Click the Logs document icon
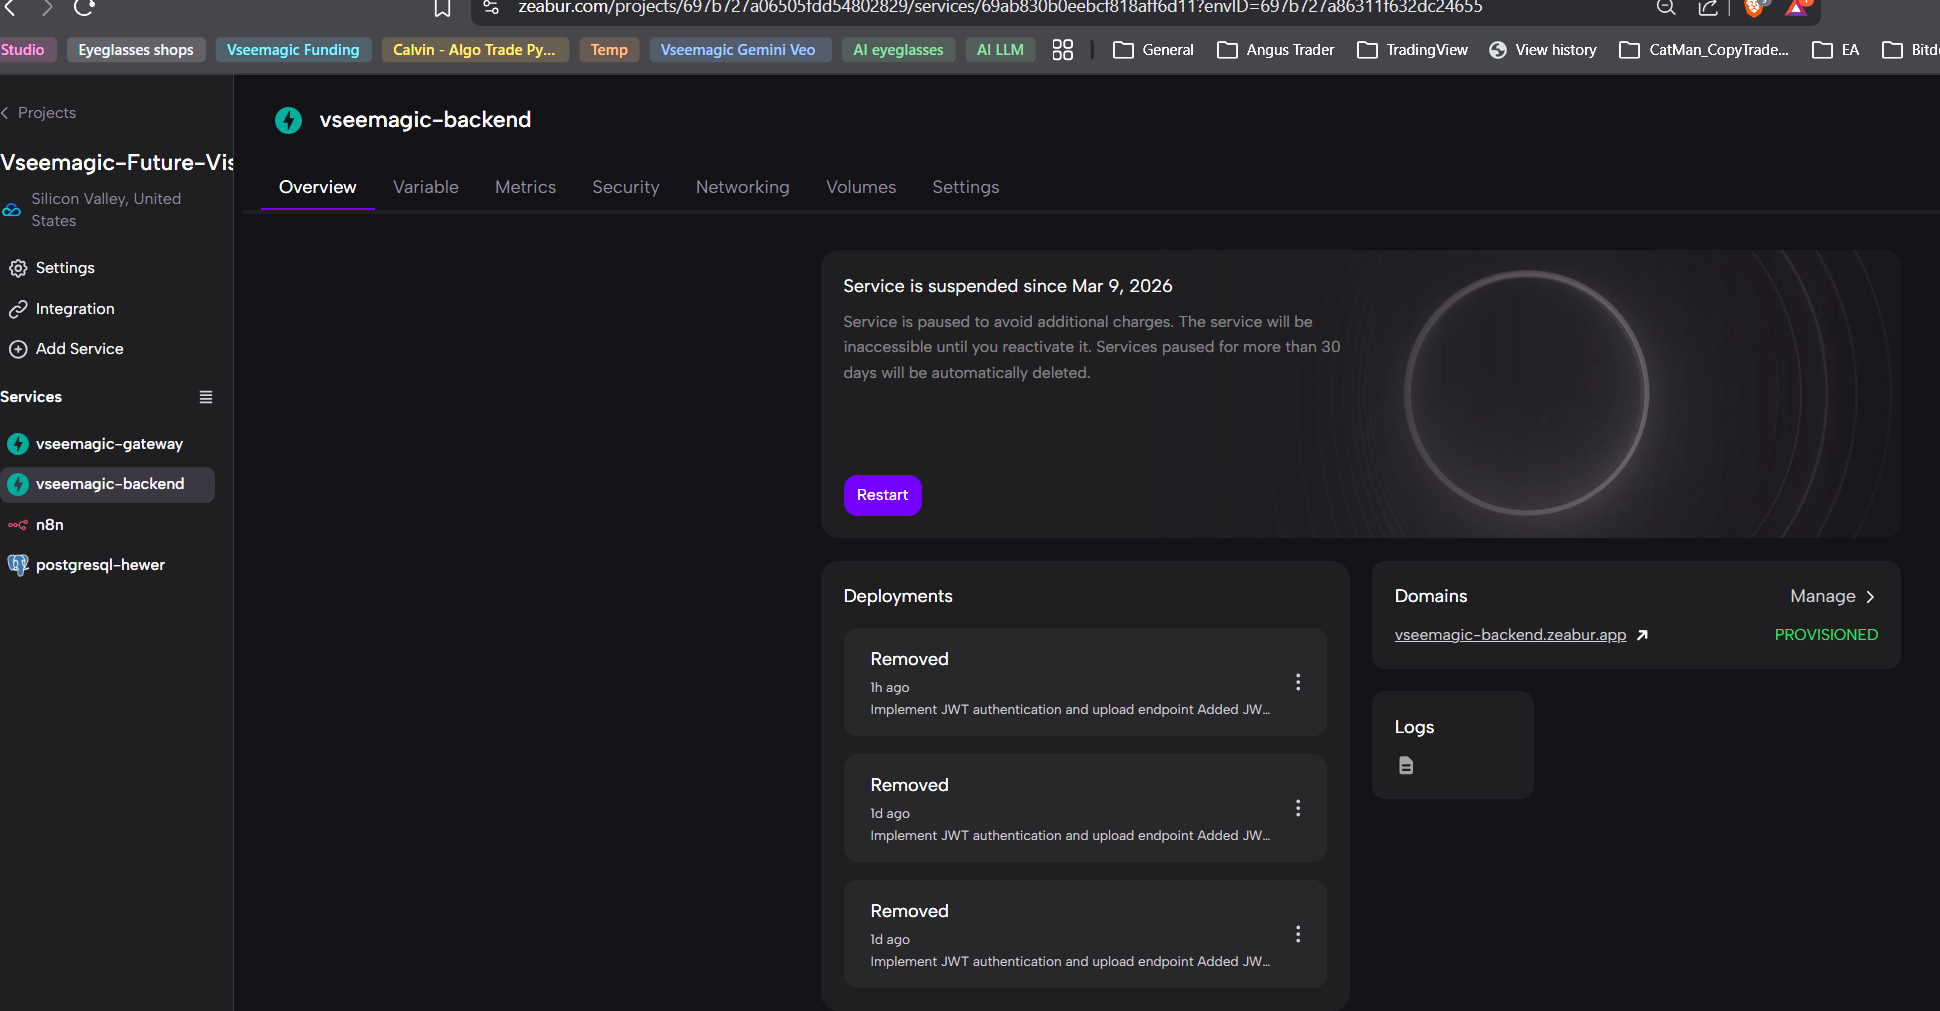 [1406, 766]
